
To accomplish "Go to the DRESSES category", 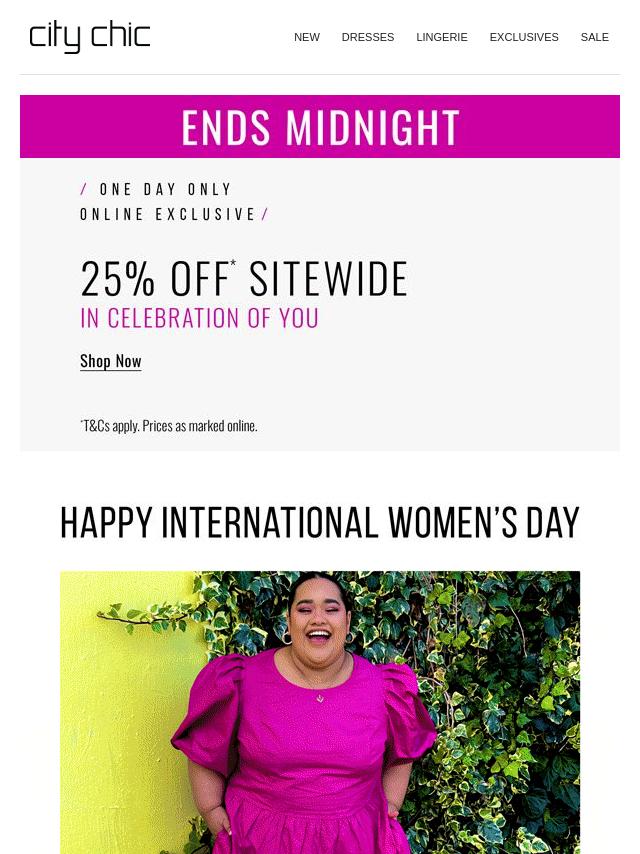I will tap(368, 37).
